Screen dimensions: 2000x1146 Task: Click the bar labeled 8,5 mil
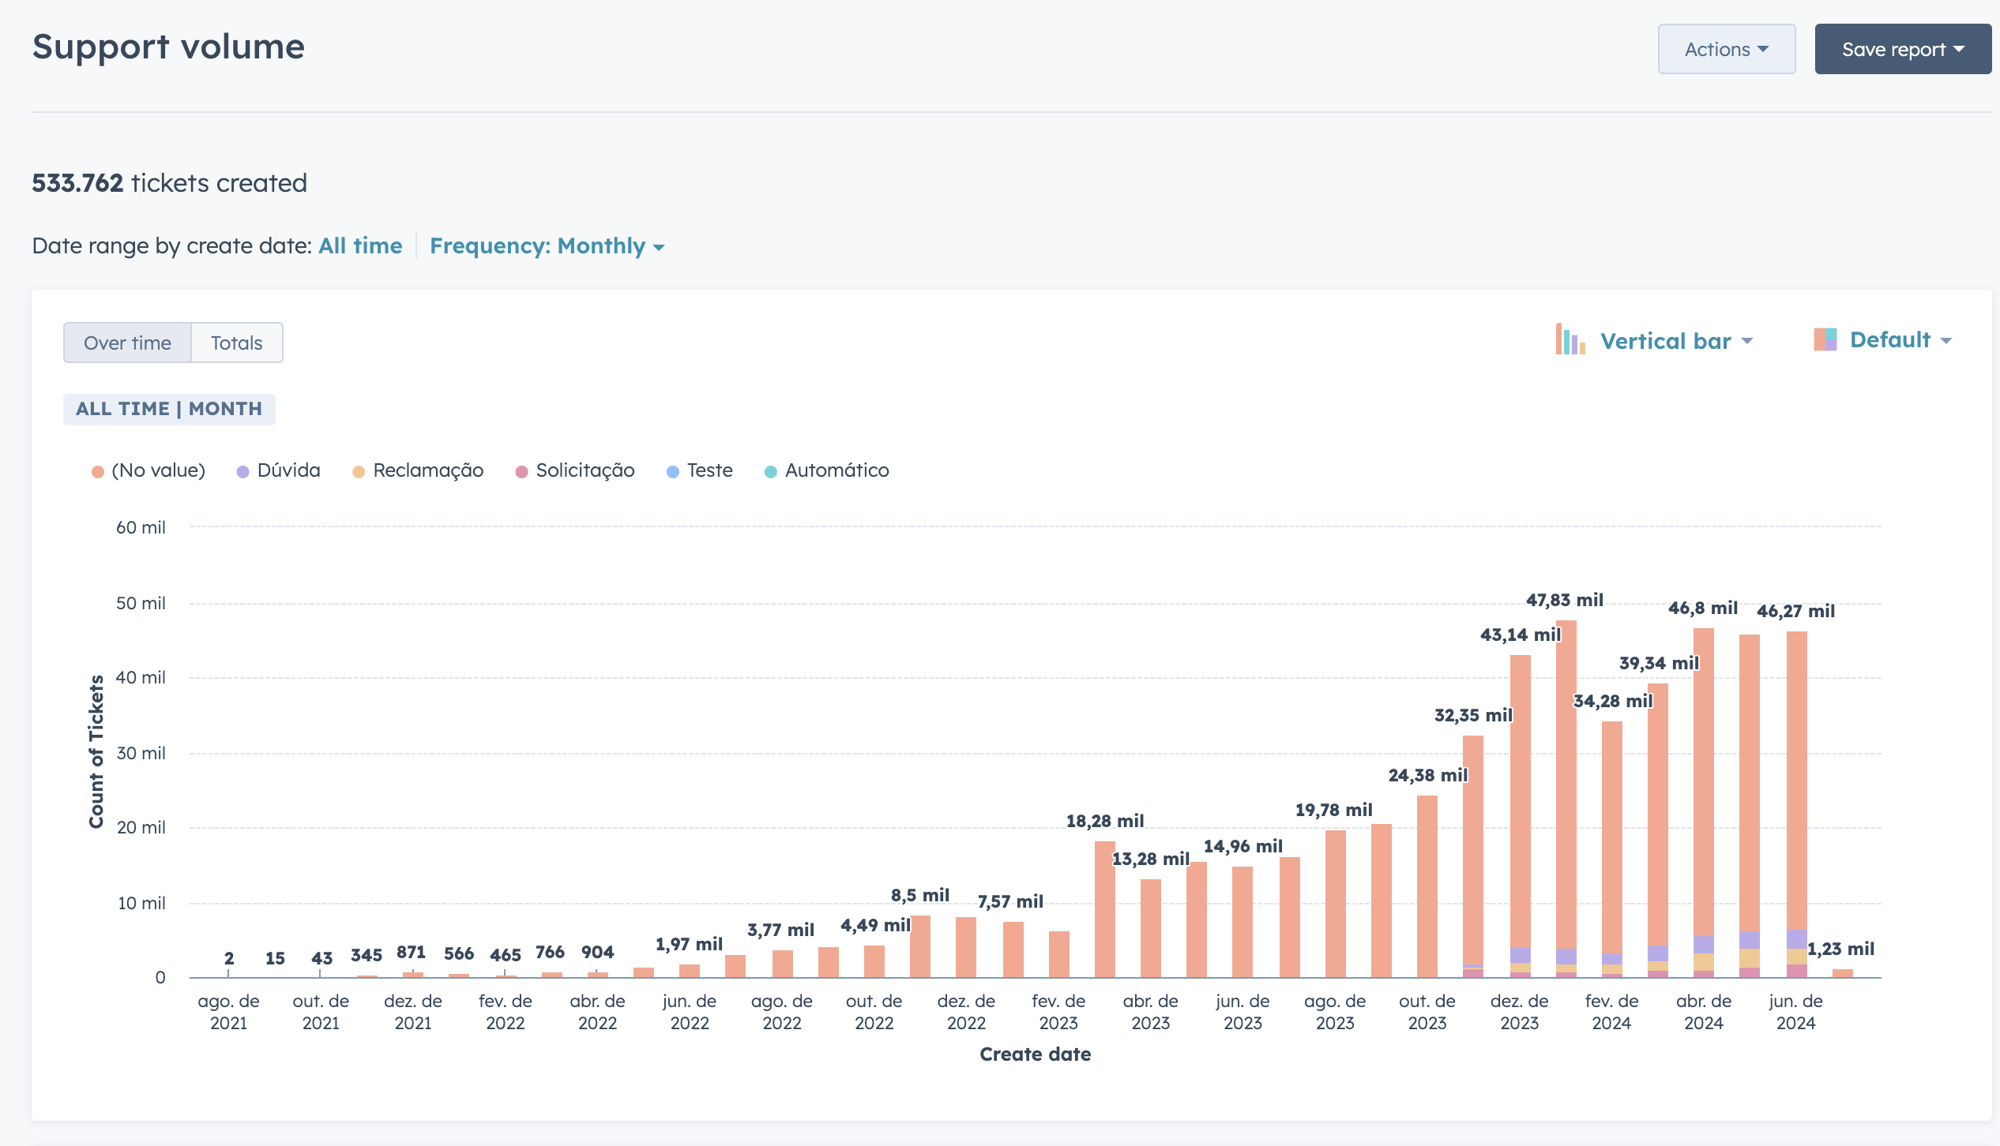920,946
